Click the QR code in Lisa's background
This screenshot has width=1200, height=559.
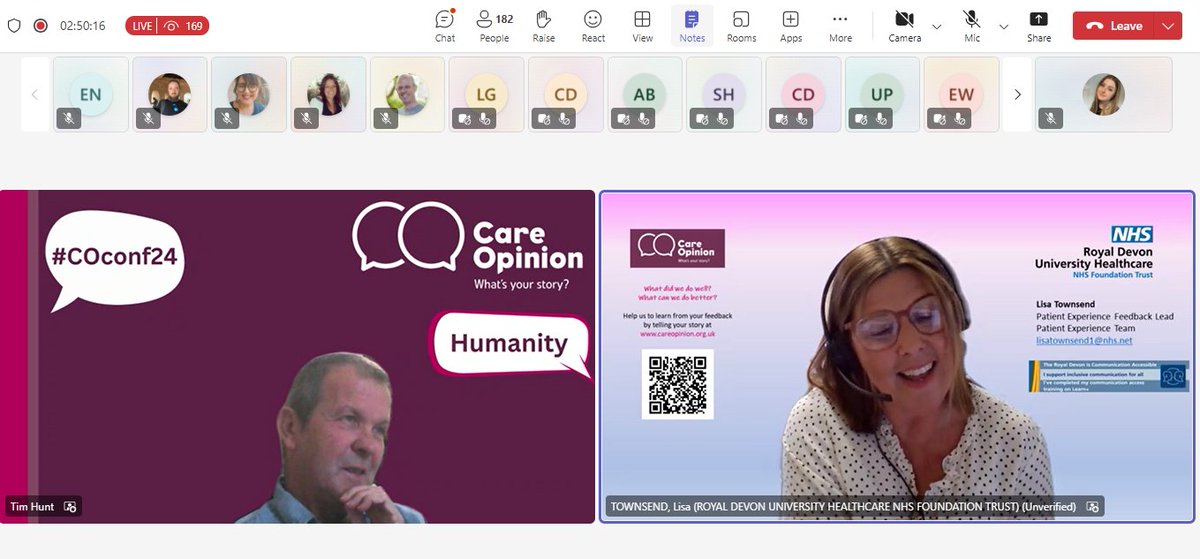[678, 383]
